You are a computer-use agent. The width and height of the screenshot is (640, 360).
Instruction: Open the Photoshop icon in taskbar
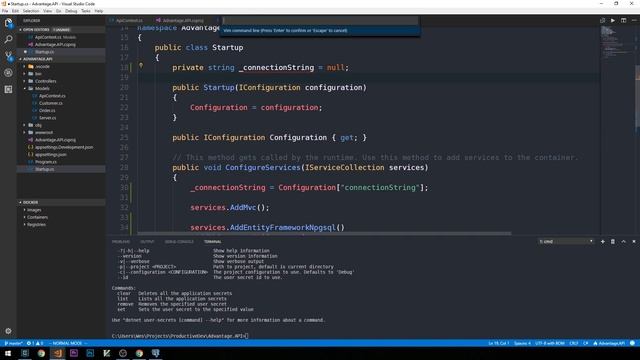click(x=90, y=353)
